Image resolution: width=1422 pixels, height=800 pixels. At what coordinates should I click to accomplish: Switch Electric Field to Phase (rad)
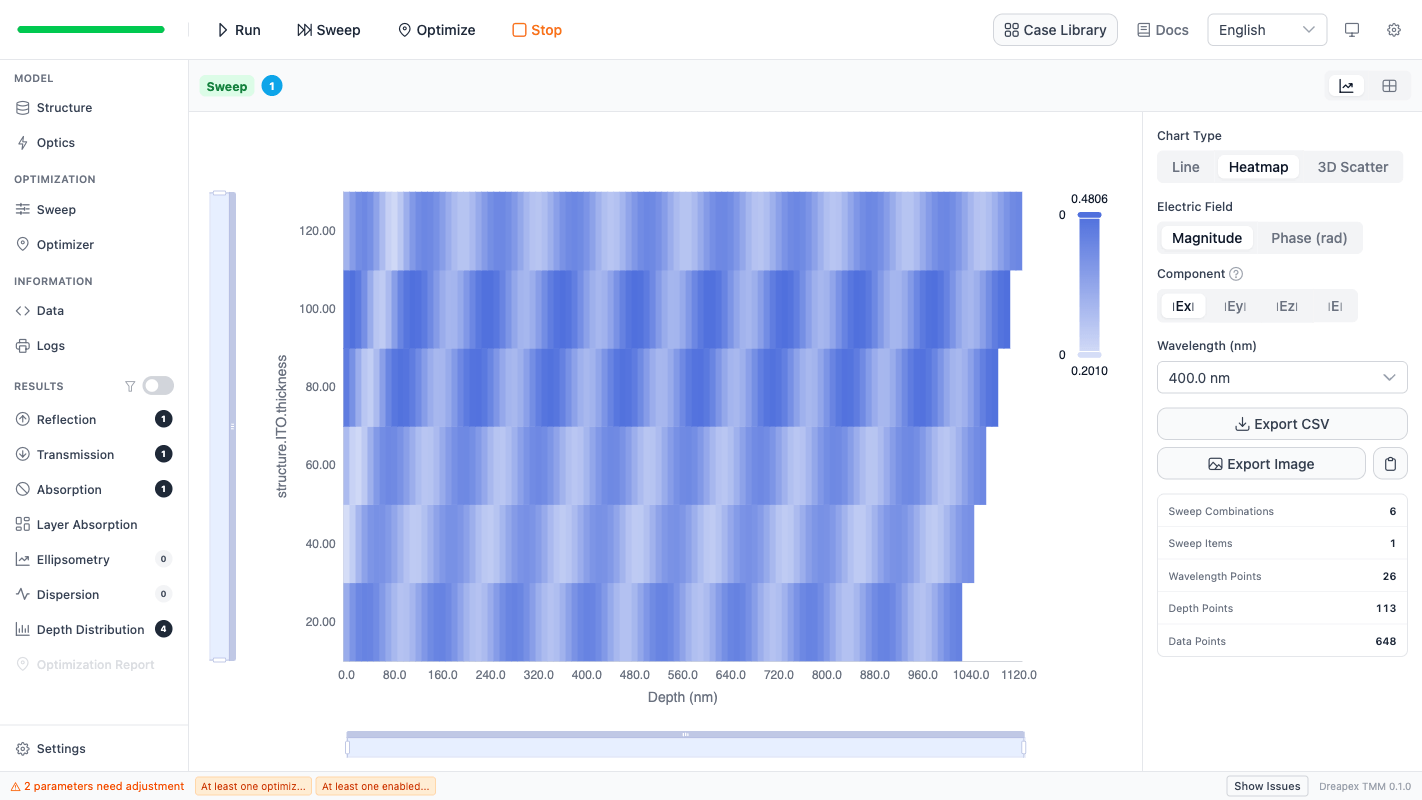[1309, 237]
